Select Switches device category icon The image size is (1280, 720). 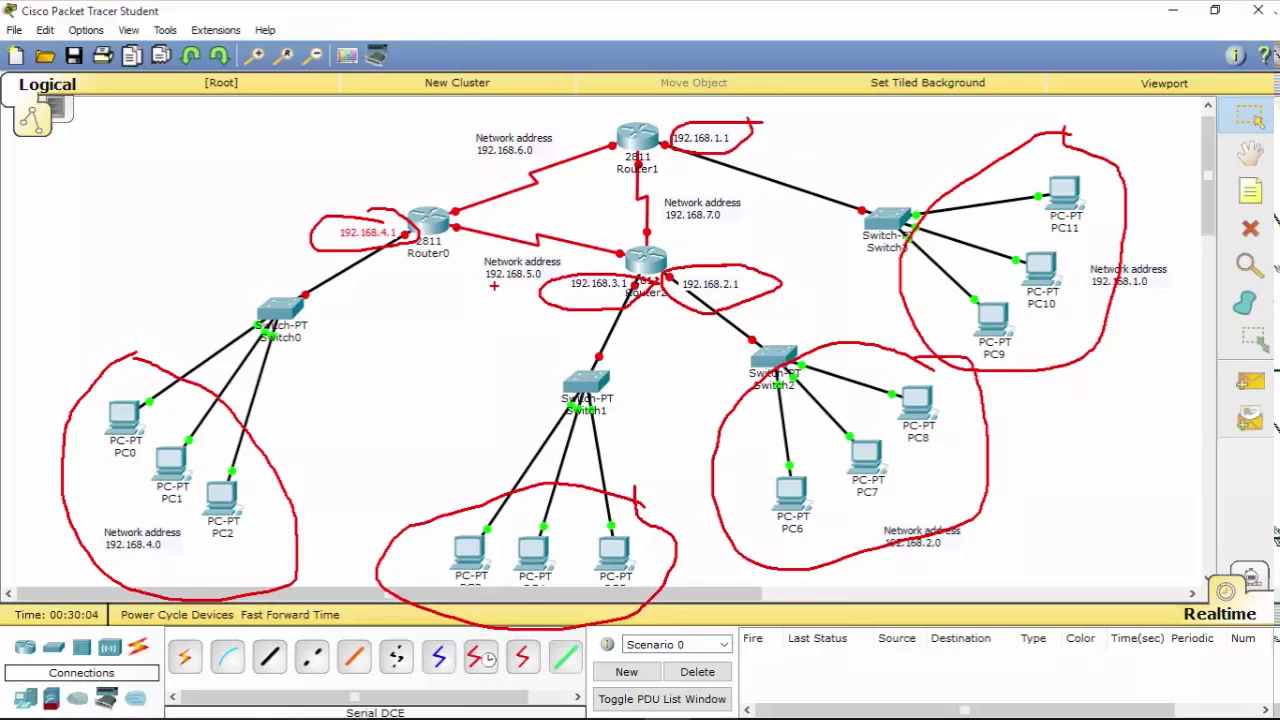pos(54,647)
